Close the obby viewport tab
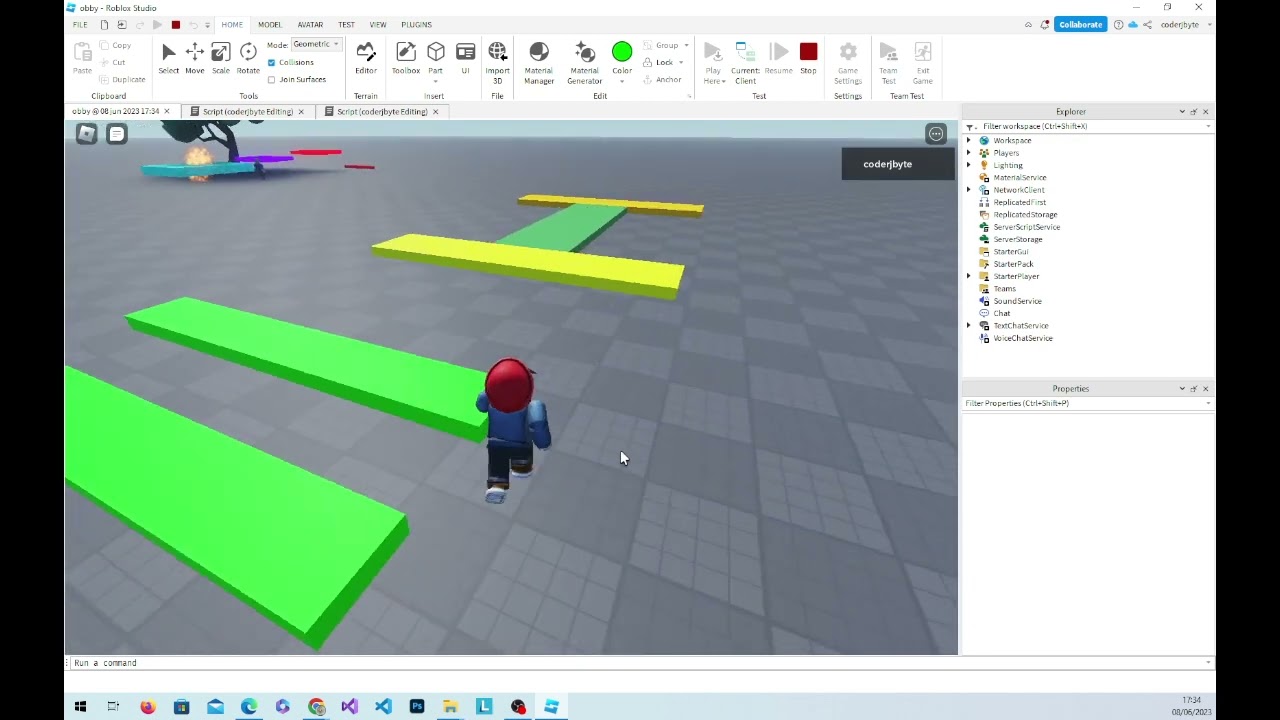The height and width of the screenshot is (720, 1280). coord(167,112)
